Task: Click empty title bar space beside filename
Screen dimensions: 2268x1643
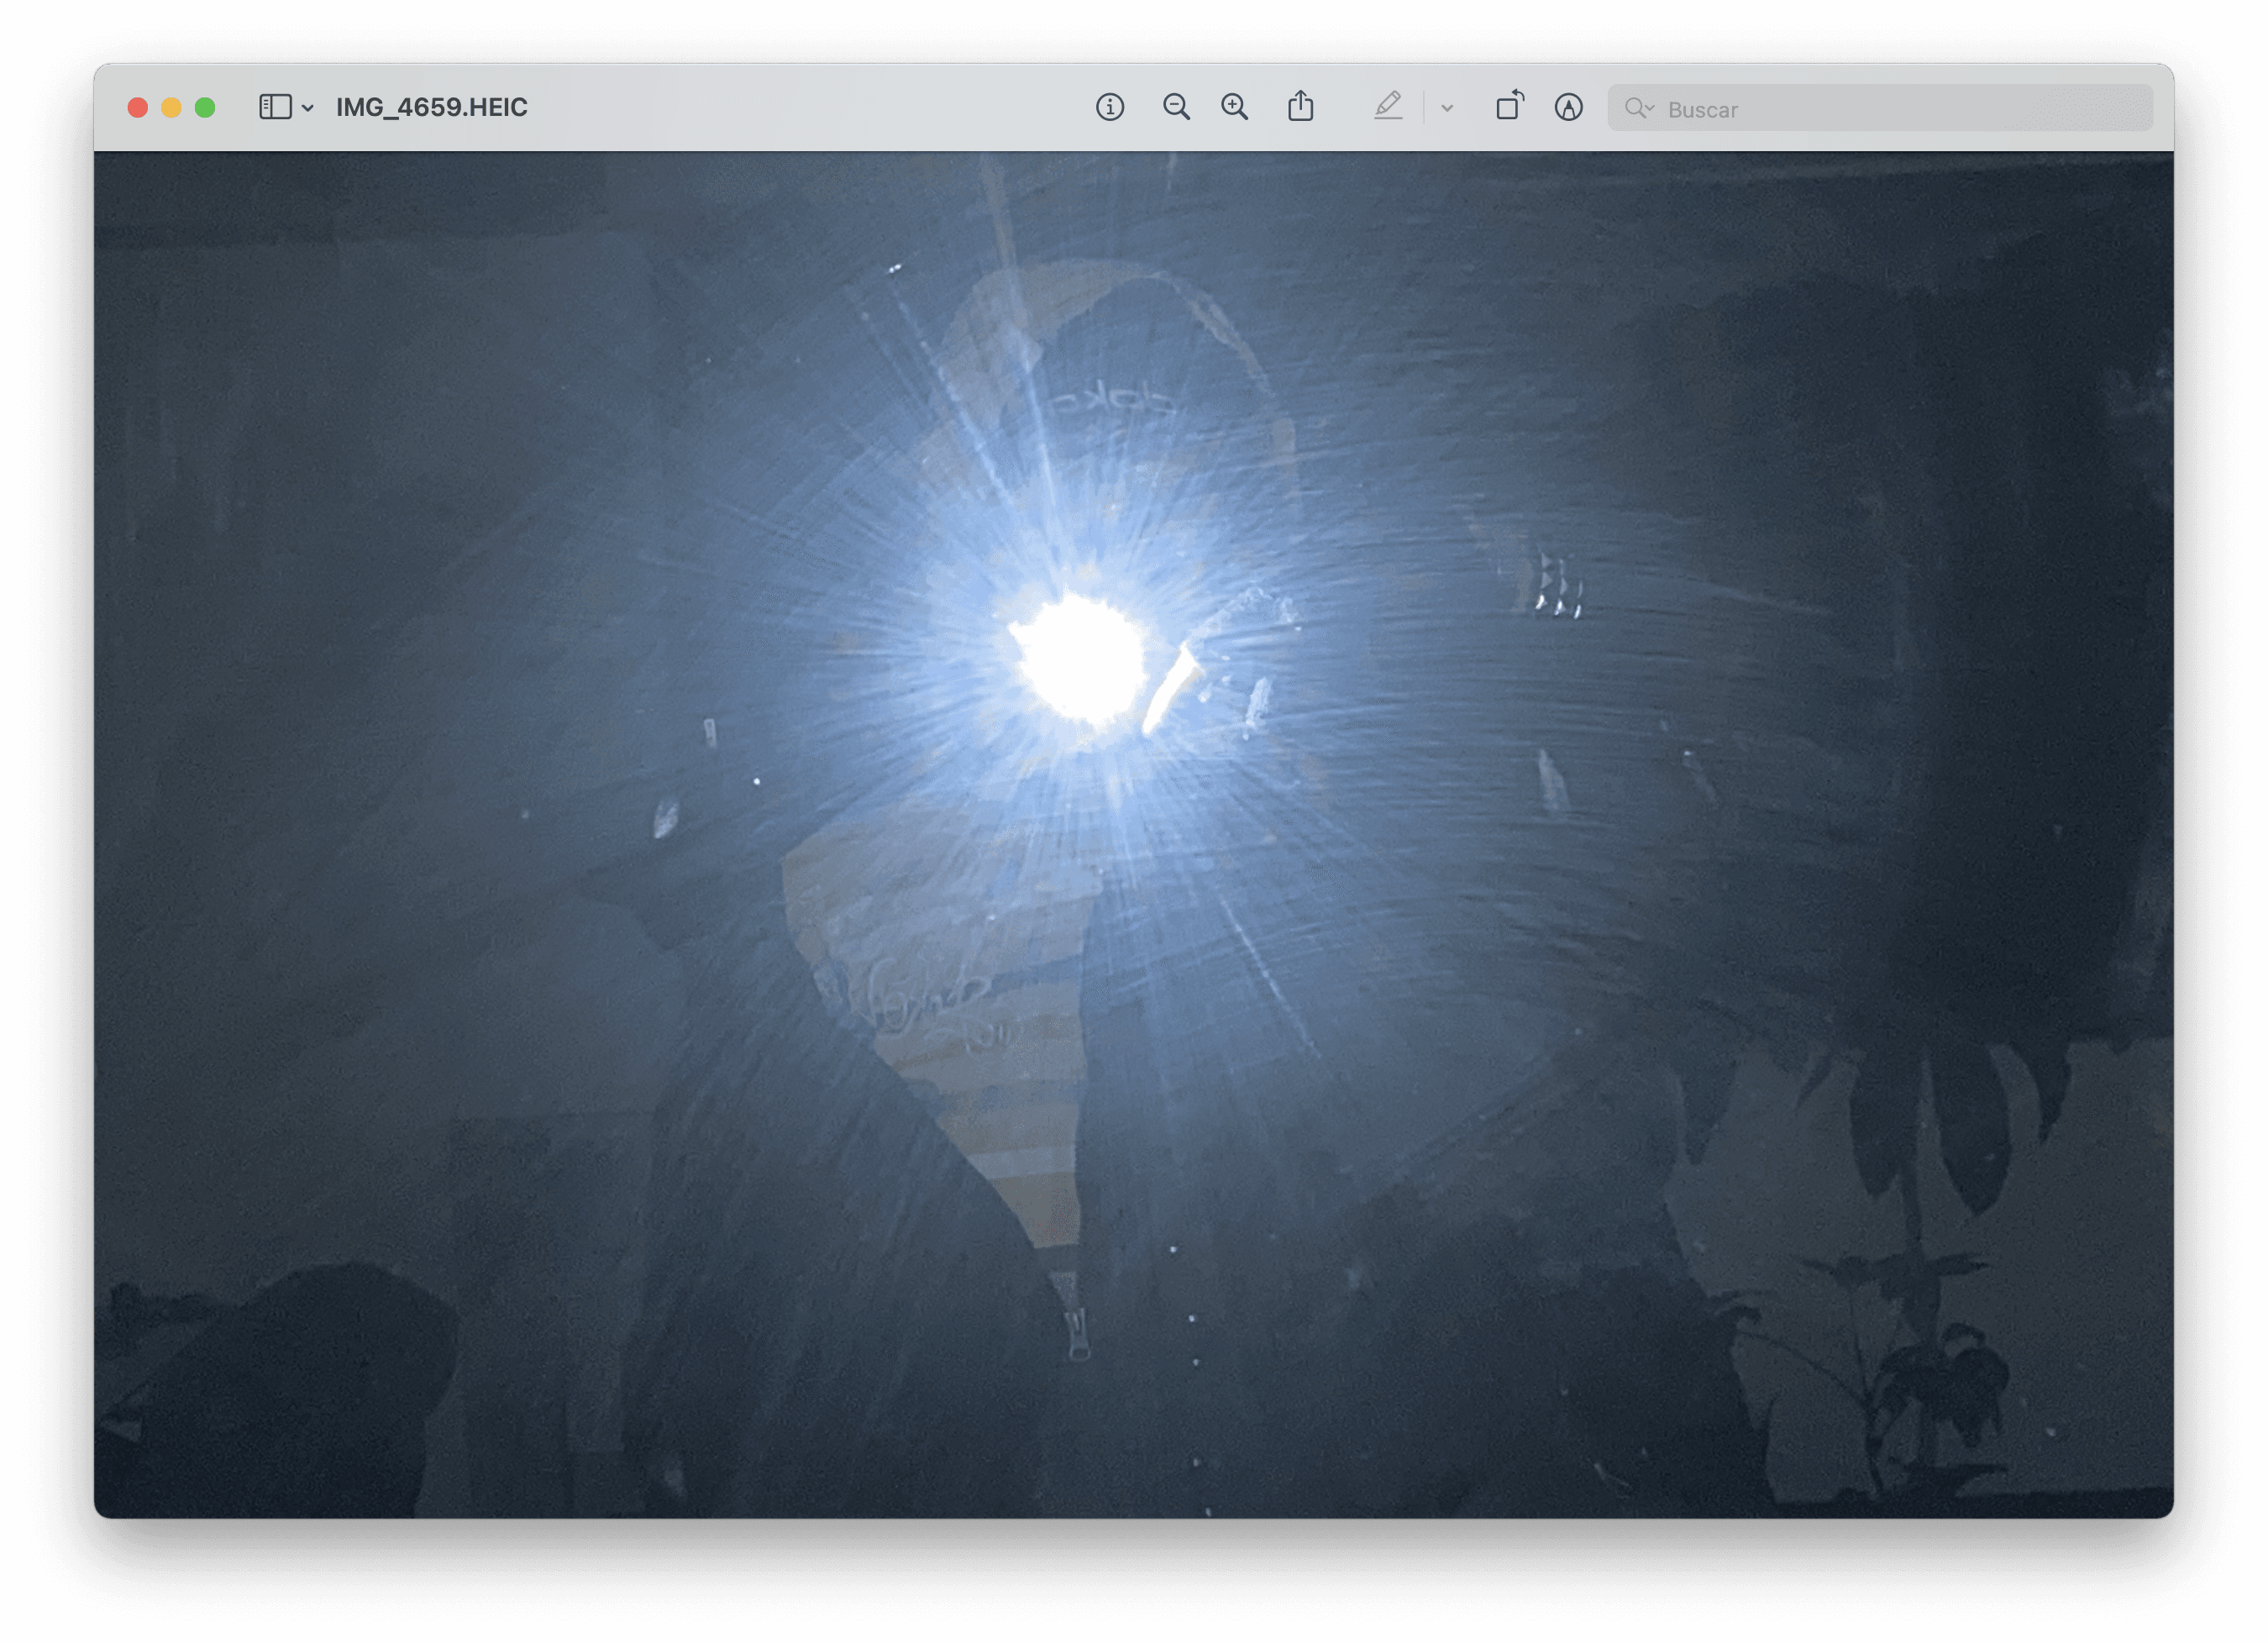Action: click(800, 107)
